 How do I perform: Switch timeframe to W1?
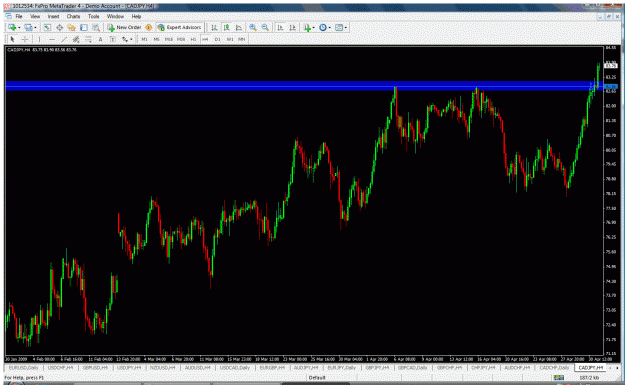tap(230, 39)
